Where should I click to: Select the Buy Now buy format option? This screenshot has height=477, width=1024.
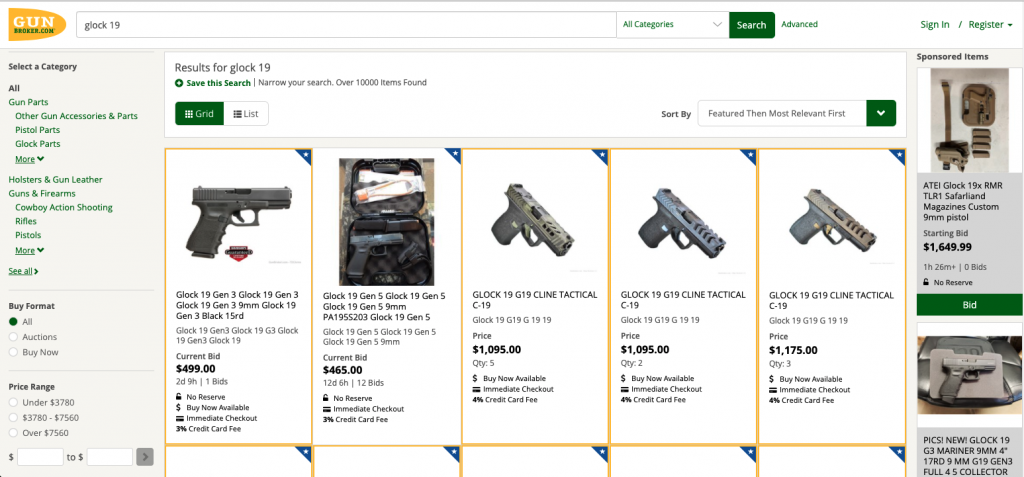coord(13,352)
